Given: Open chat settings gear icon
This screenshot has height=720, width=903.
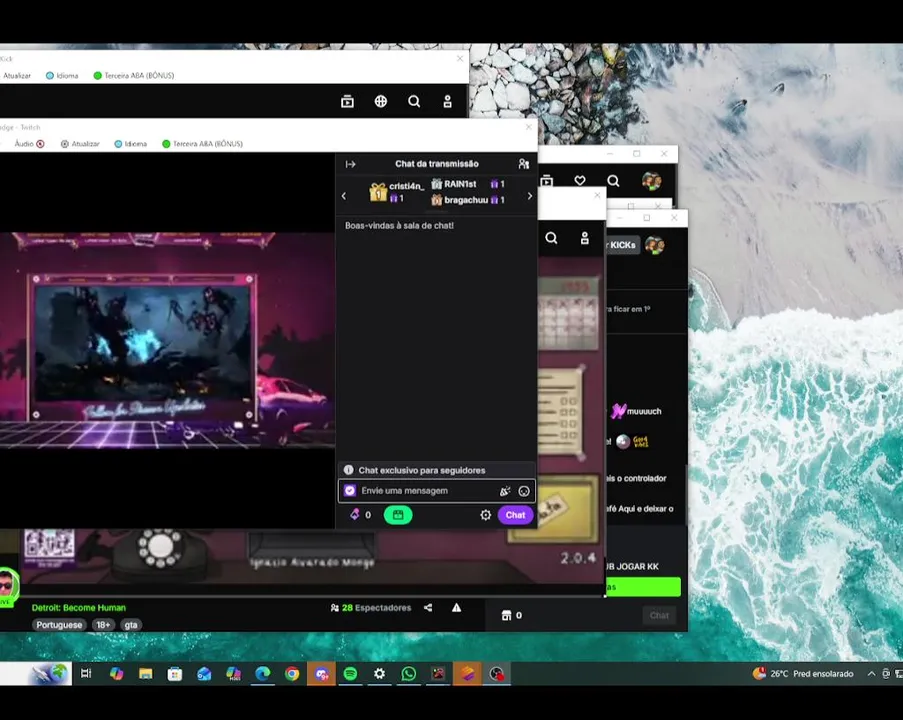Looking at the screenshot, I should coord(485,515).
